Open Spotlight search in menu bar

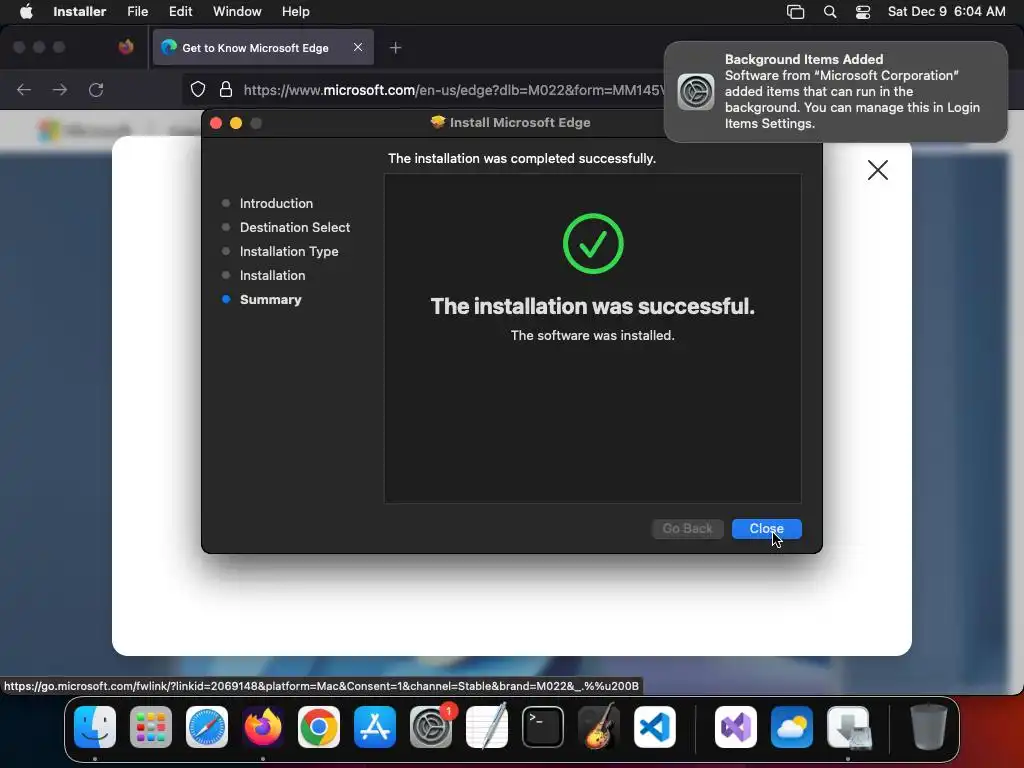[x=829, y=12]
